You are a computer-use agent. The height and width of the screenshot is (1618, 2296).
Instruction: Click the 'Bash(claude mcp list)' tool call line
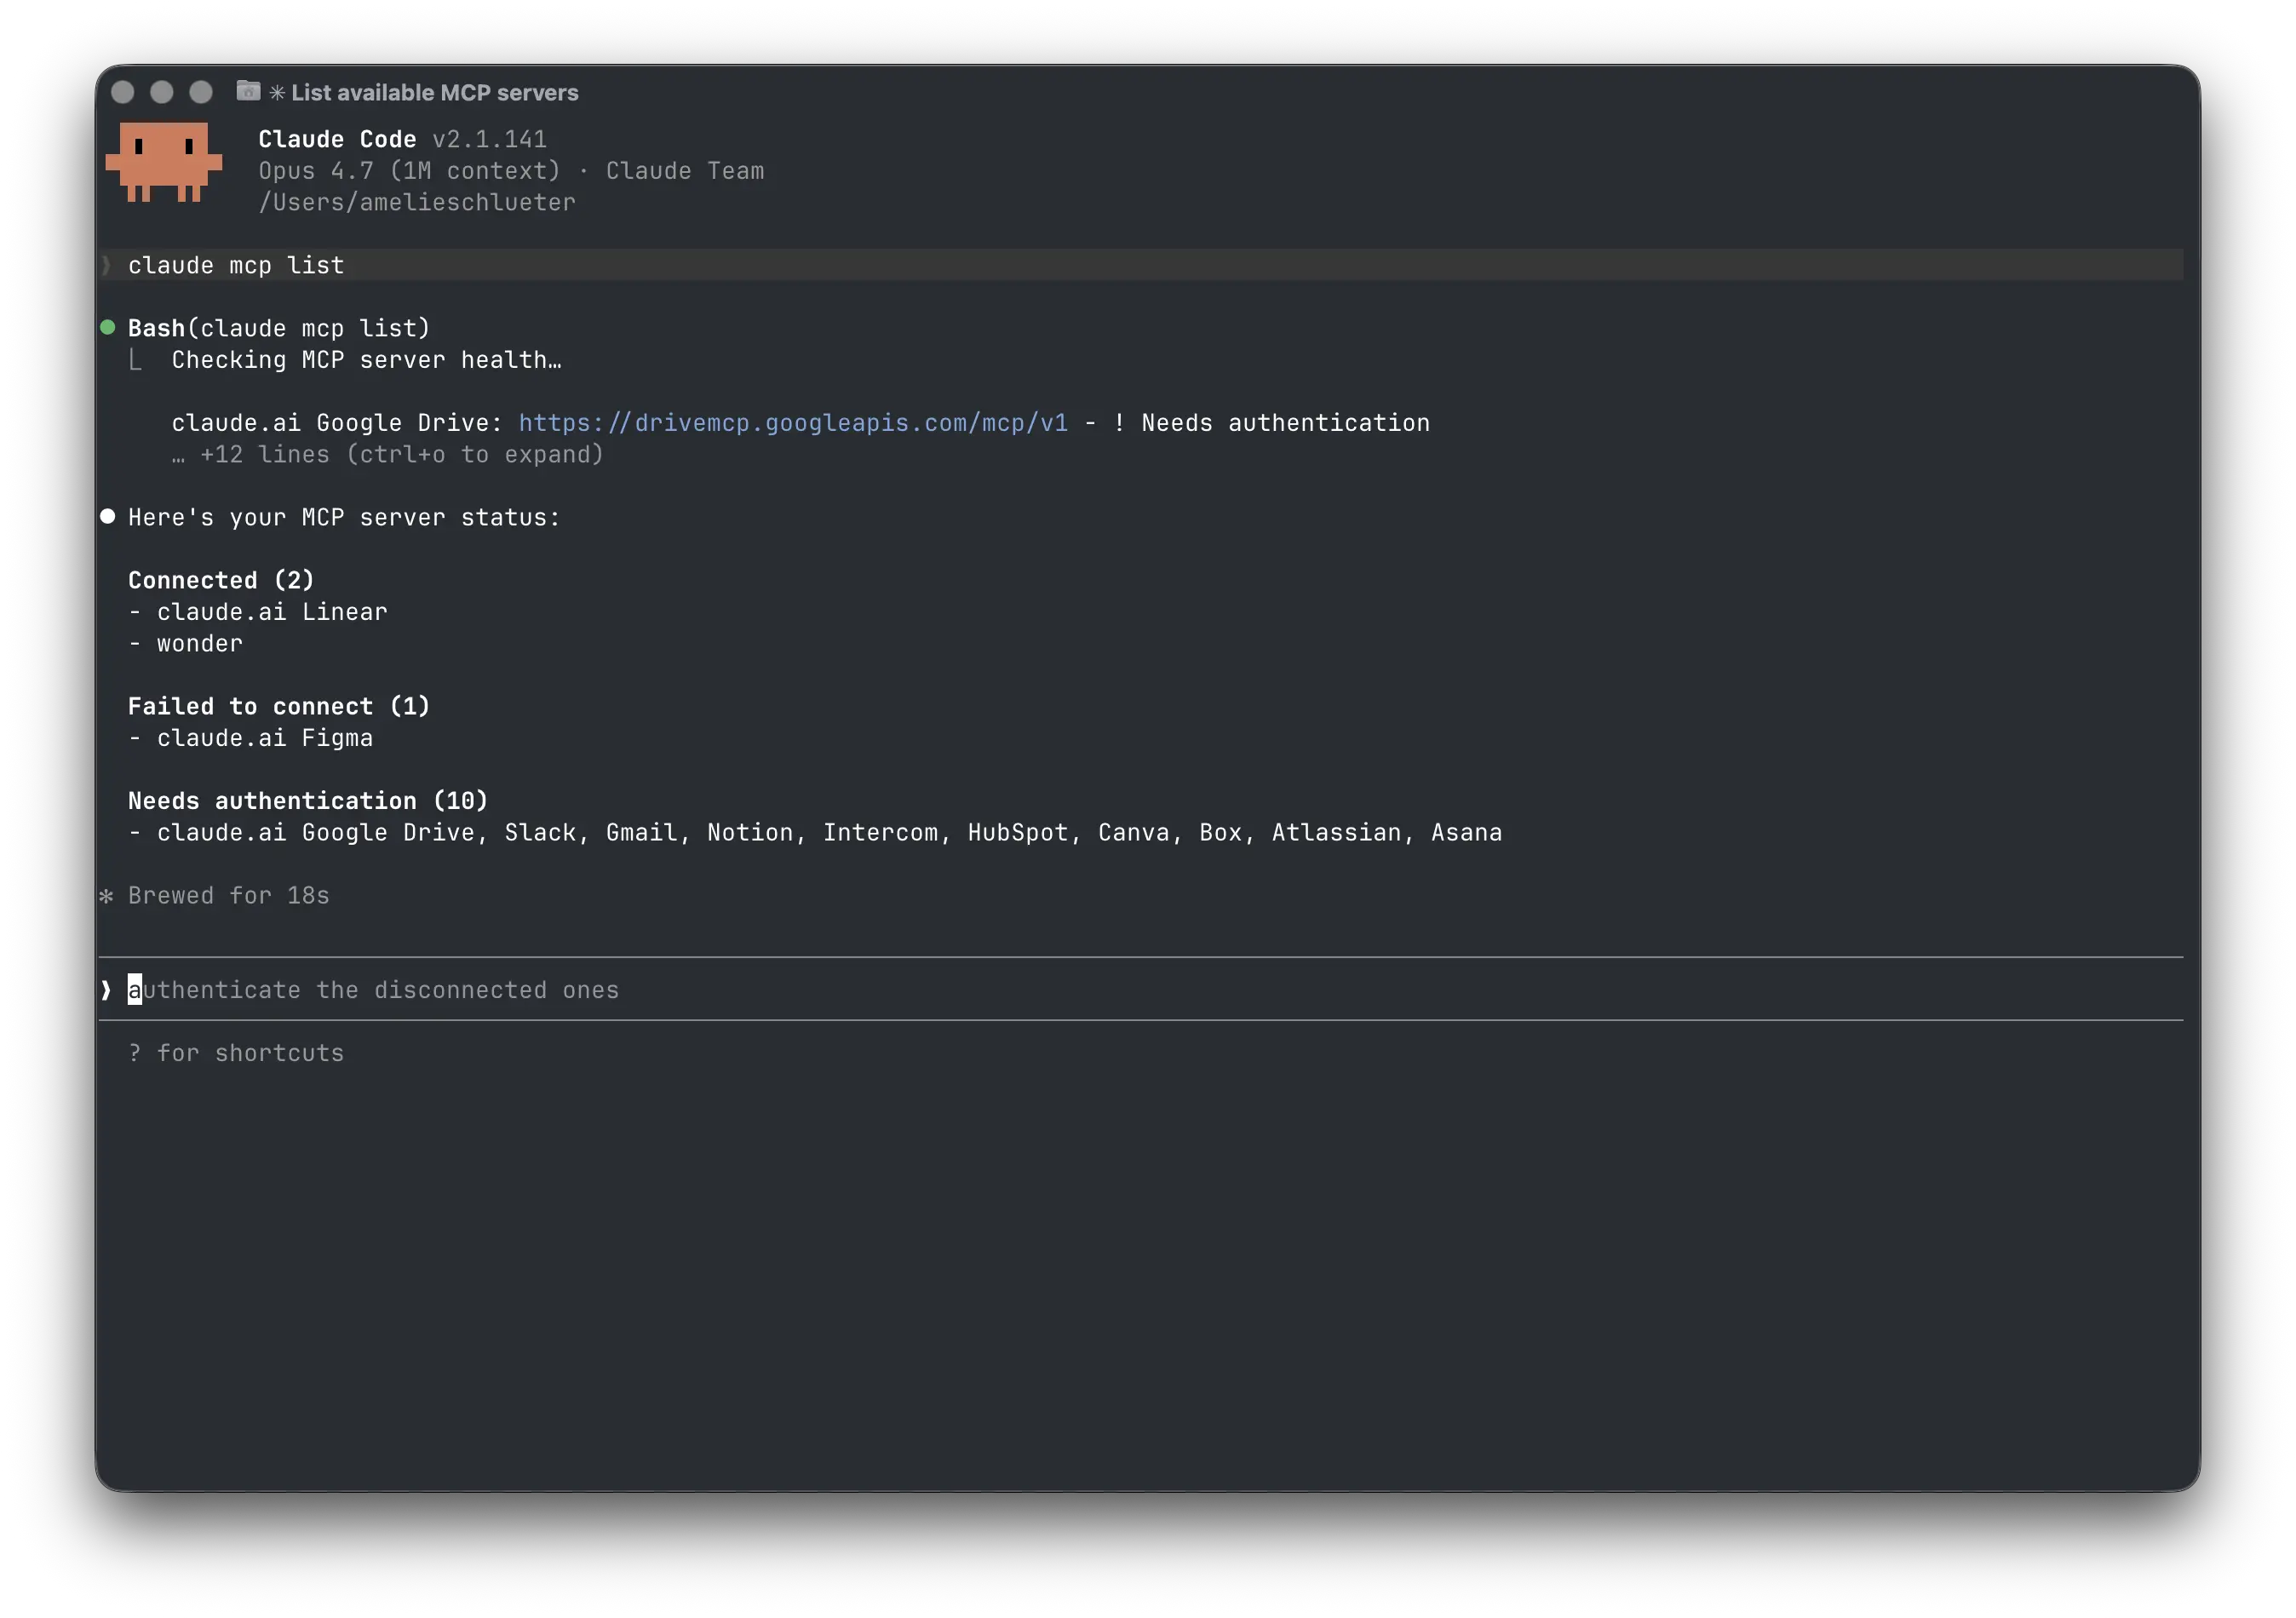tap(279, 328)
